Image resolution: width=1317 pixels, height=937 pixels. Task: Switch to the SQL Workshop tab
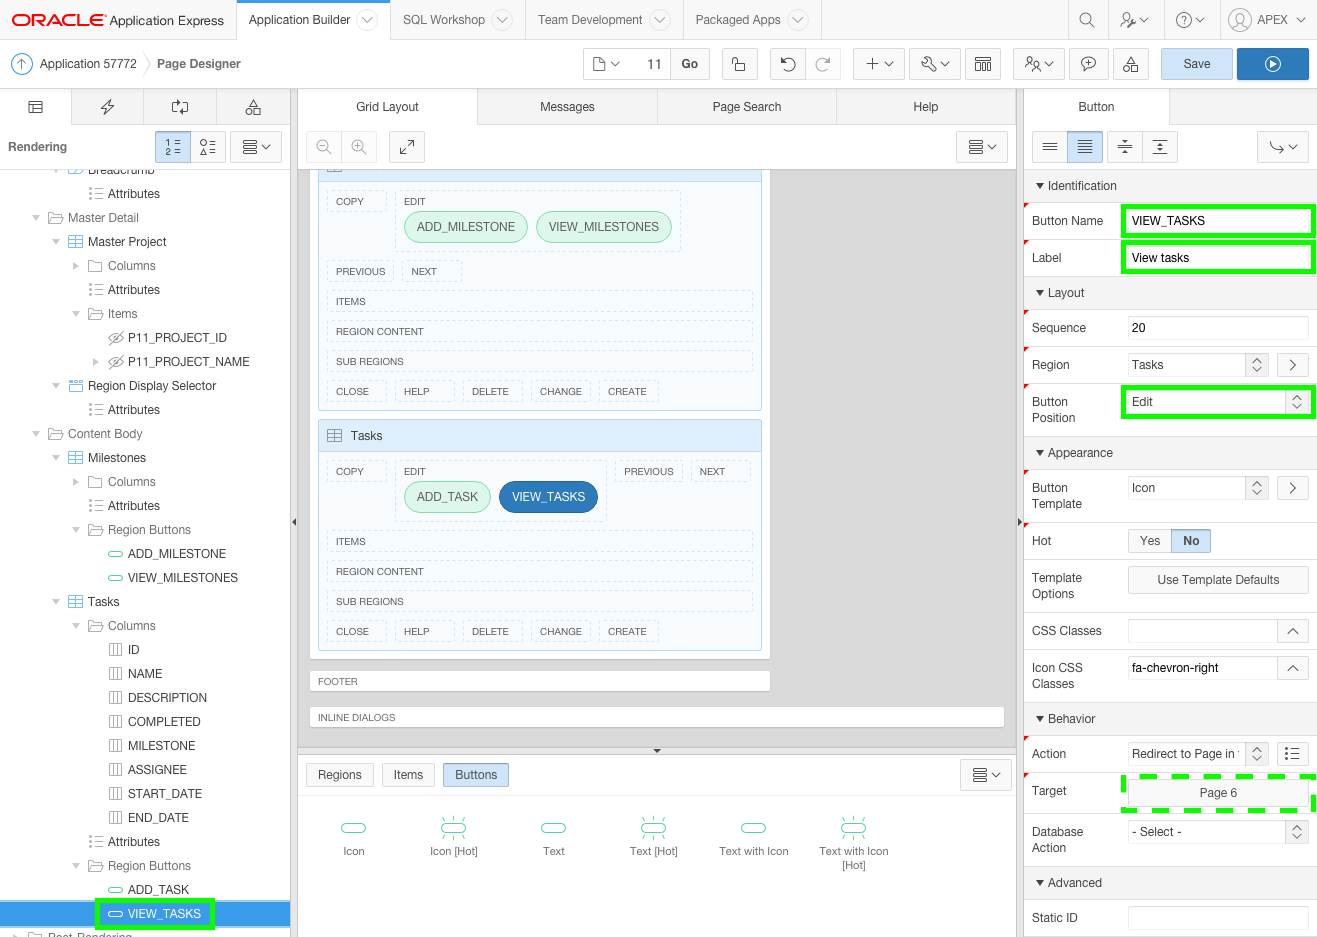click(x=443, y=19)
